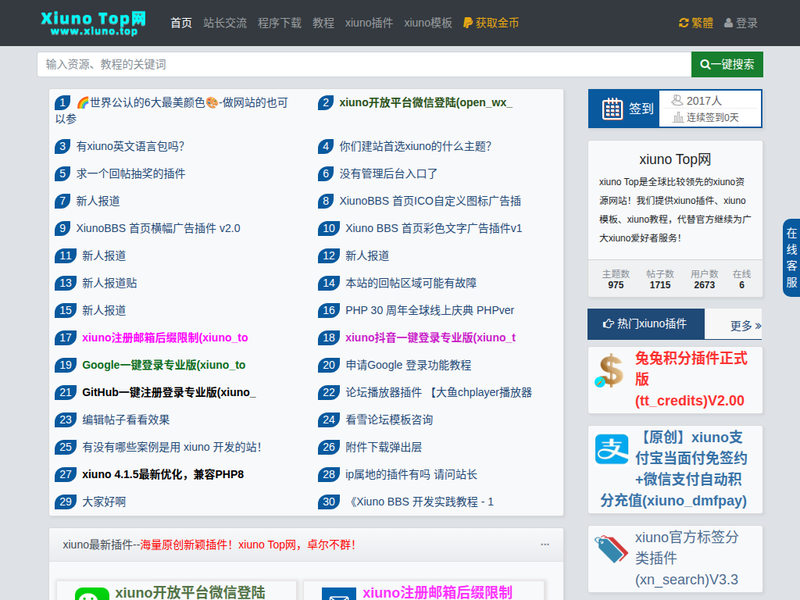This screenshot has height=600, width=800.
Task: Open Xiuno BBS 首页彩色文字广告插件v1 post
Action: tap(434, 229)
